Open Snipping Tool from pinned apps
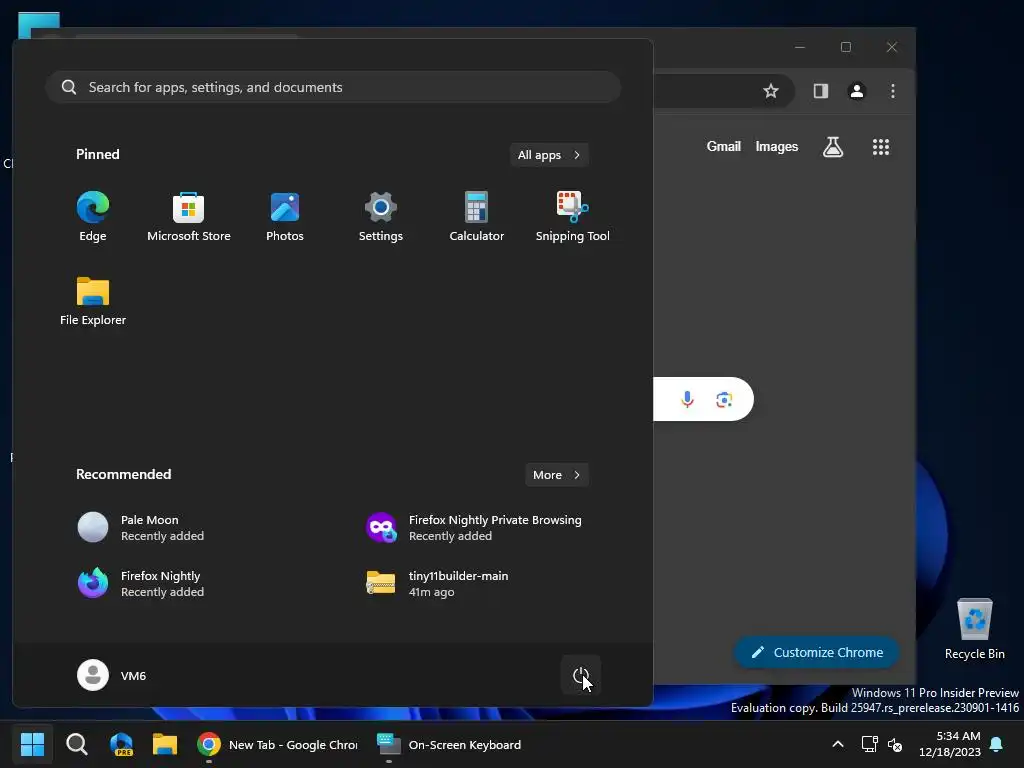Screen dimensions: 1024x768 pyautogui.click(x=573, y=216)
